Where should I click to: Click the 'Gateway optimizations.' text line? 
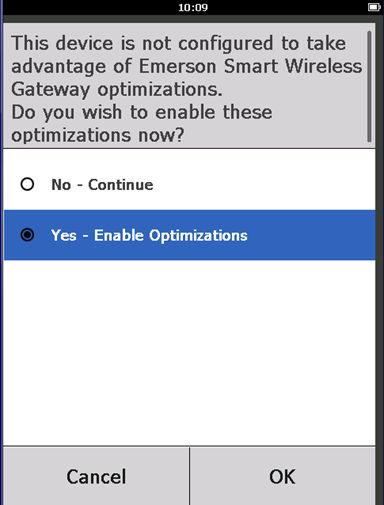coord(117,89)
